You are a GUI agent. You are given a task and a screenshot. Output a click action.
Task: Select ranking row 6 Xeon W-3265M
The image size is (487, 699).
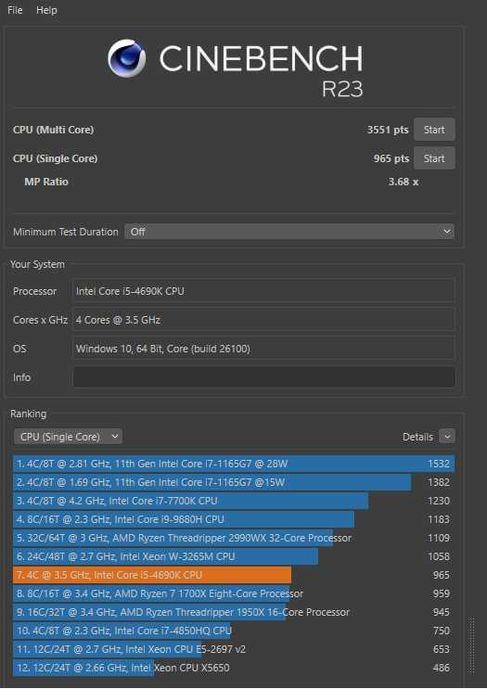(234, 556)
